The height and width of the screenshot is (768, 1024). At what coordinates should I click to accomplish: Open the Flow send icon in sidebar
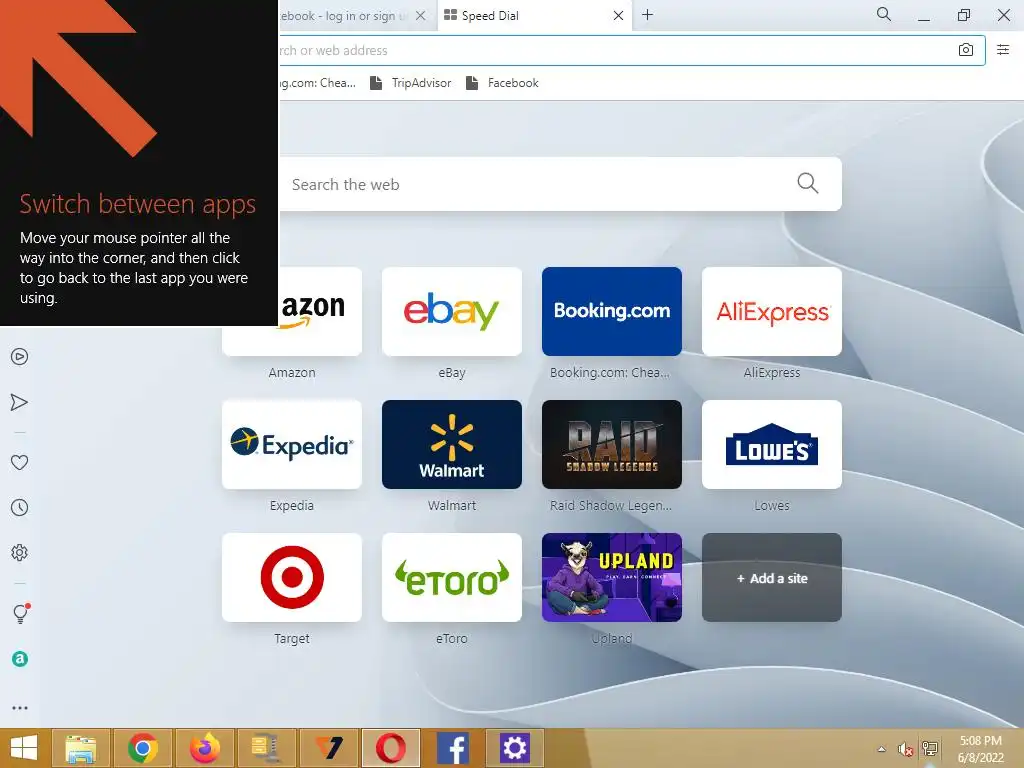[x=20, y=402]
